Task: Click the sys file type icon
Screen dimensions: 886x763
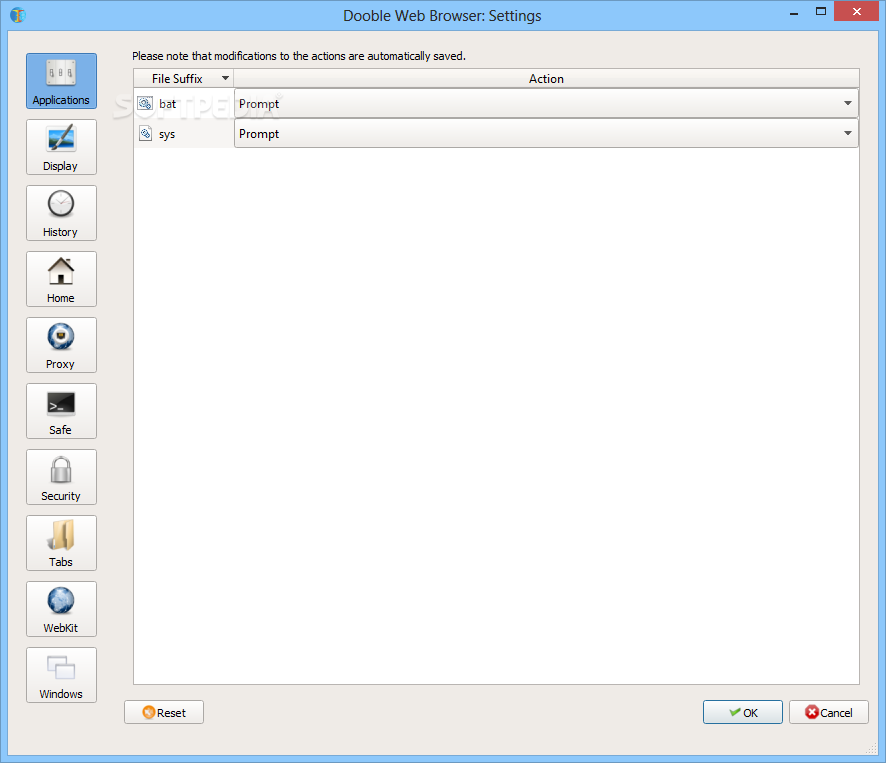Action: tap(145, 133)
